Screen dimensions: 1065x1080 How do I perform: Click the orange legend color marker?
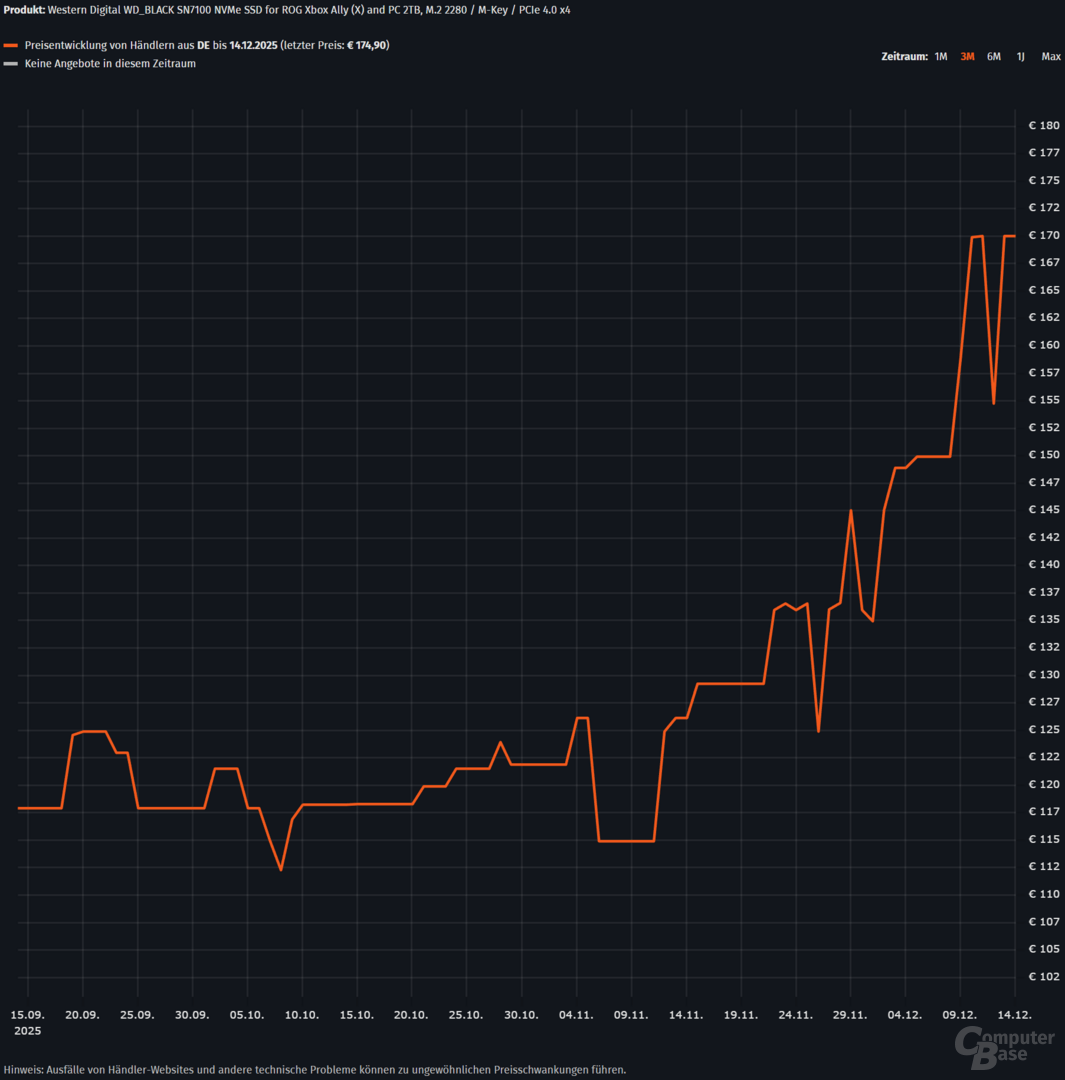pos(11,46)
